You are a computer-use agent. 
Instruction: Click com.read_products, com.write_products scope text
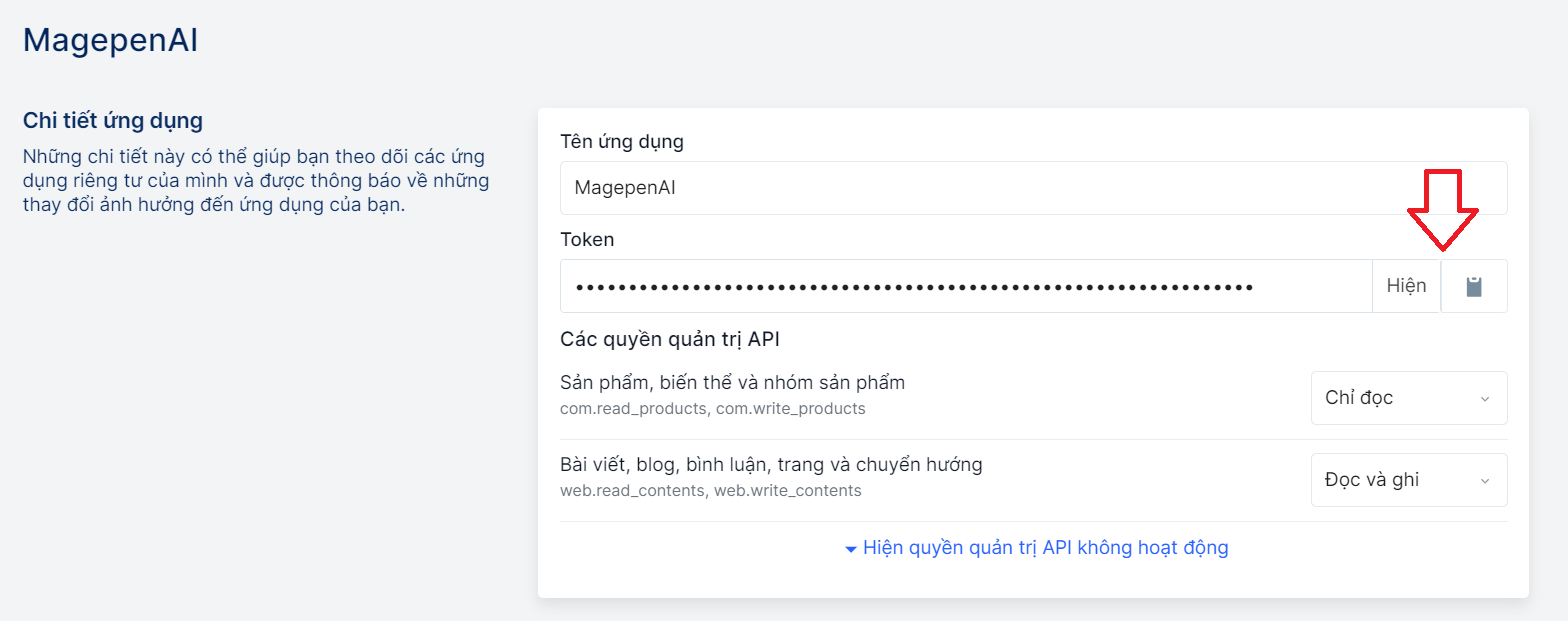(713, 409)
